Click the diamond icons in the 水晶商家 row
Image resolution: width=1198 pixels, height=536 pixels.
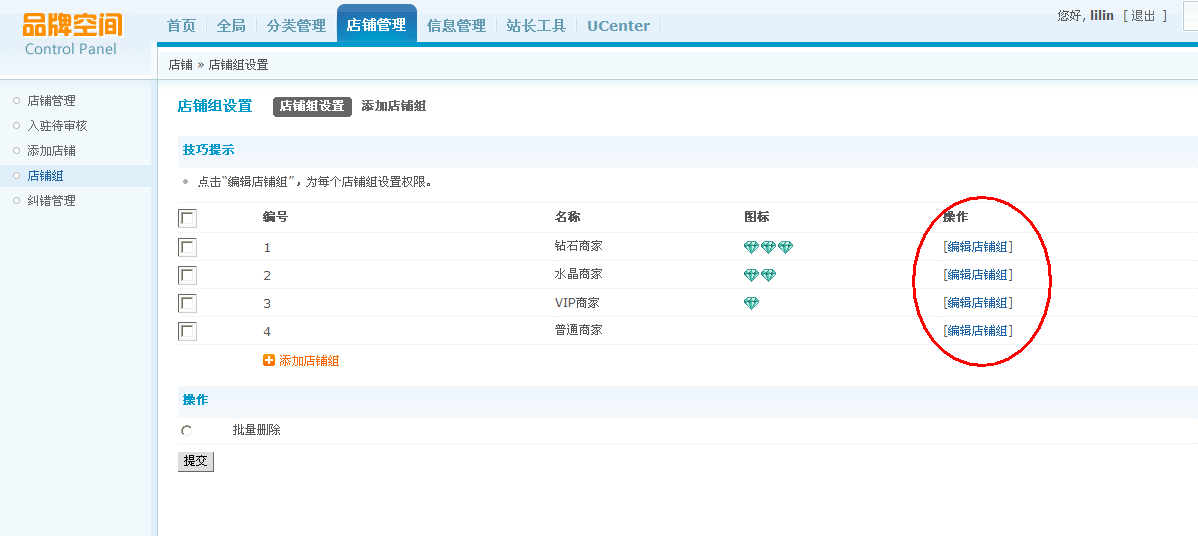760,275
